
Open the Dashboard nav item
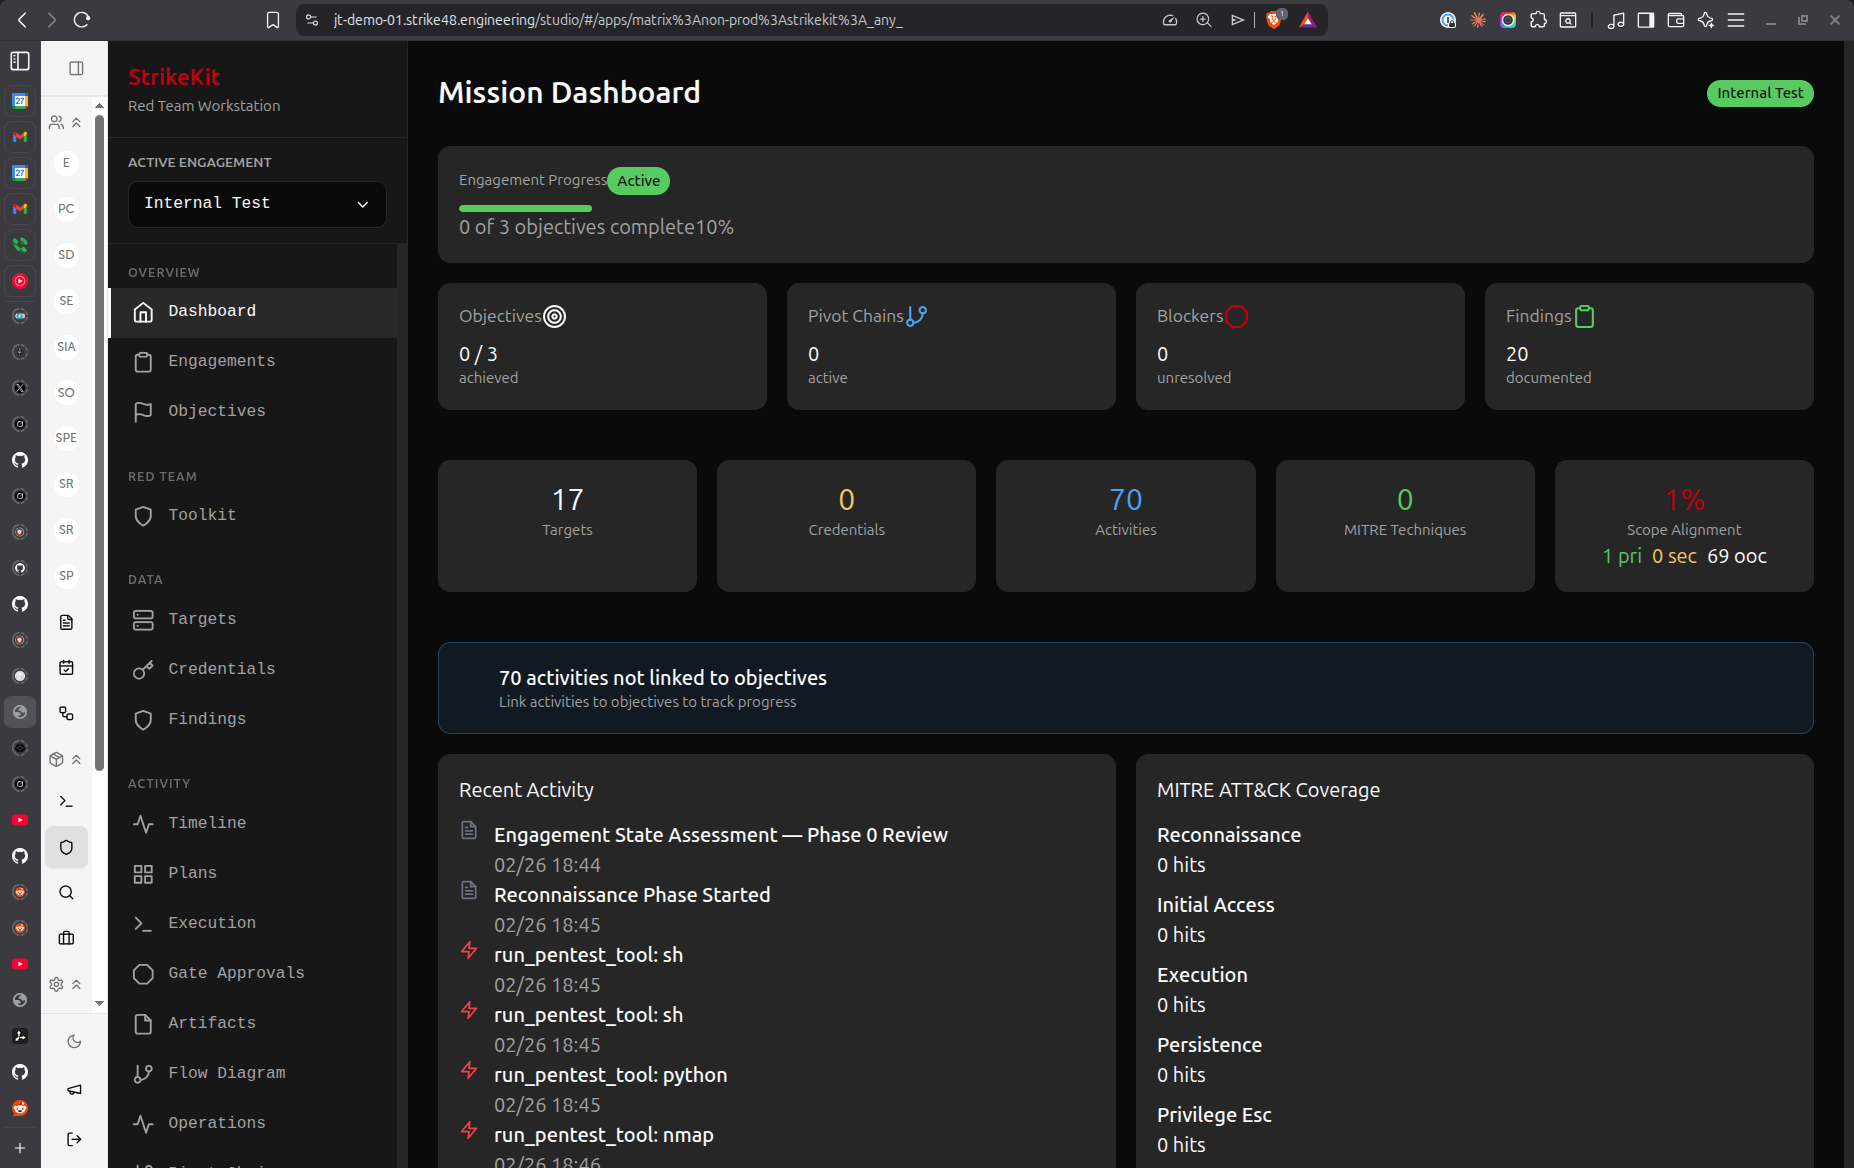coord(252,312)
